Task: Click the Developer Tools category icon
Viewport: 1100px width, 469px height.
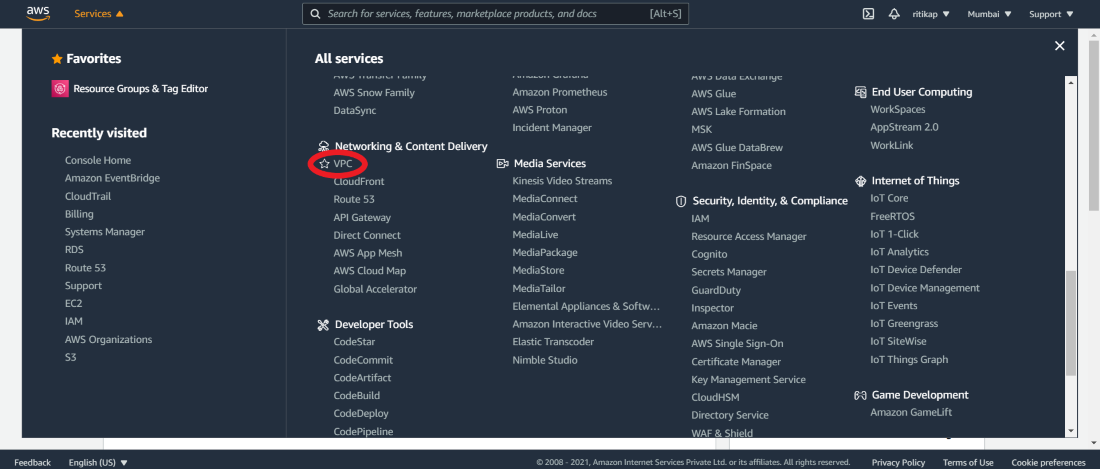Action: point(323,325)
